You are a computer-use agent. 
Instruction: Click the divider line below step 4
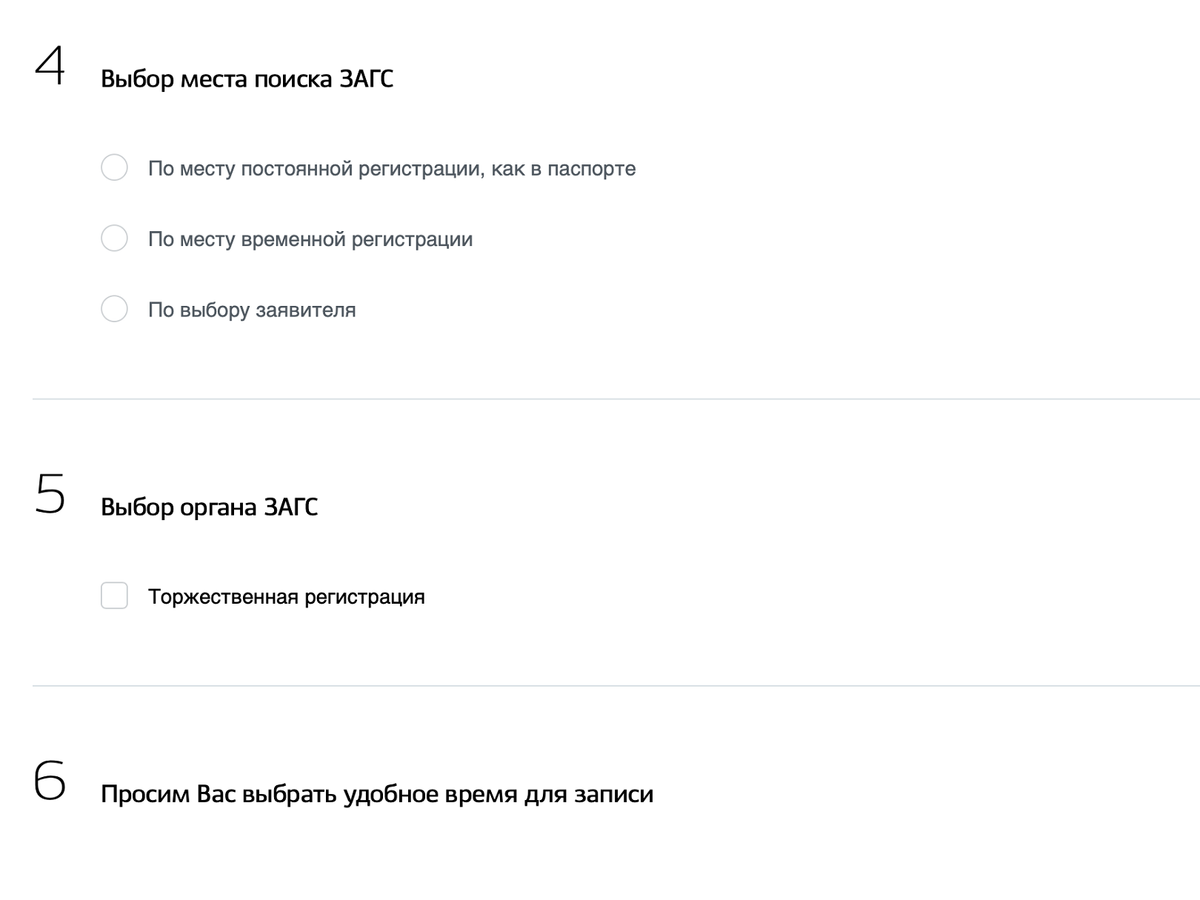coord(600,399)
